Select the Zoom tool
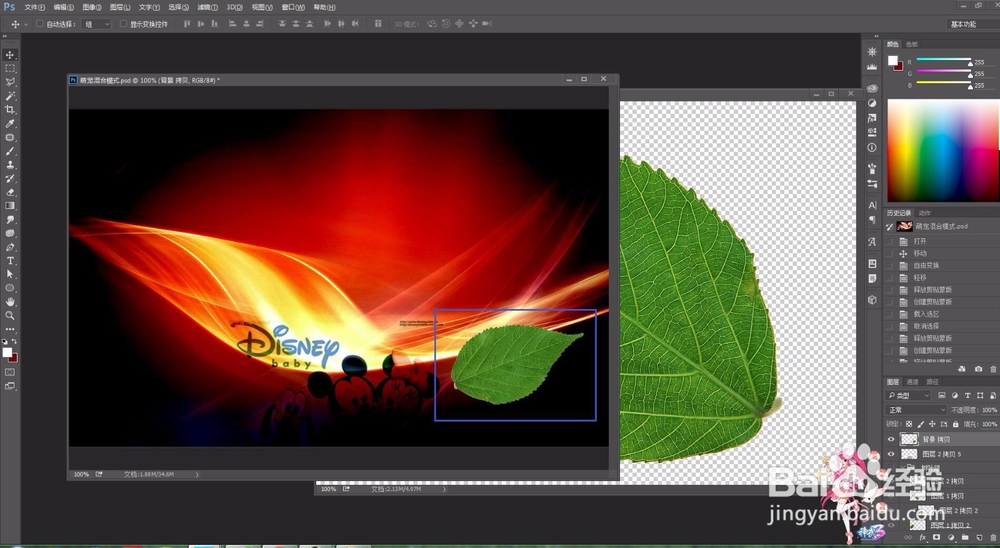This screenshot has width=1000, height=548. (x=10, y=315)
